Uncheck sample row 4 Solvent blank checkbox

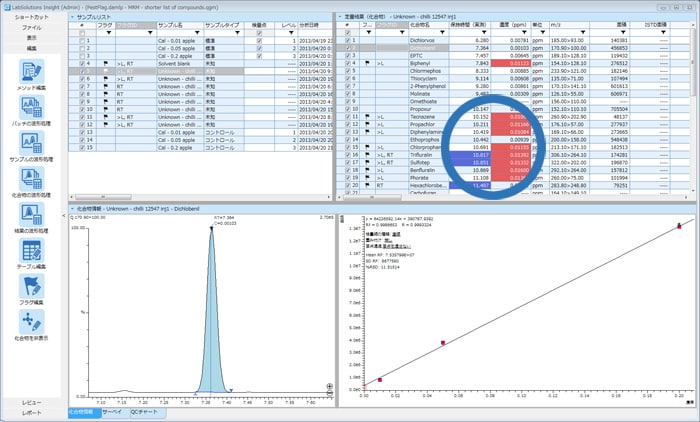[x=82, y=63]
